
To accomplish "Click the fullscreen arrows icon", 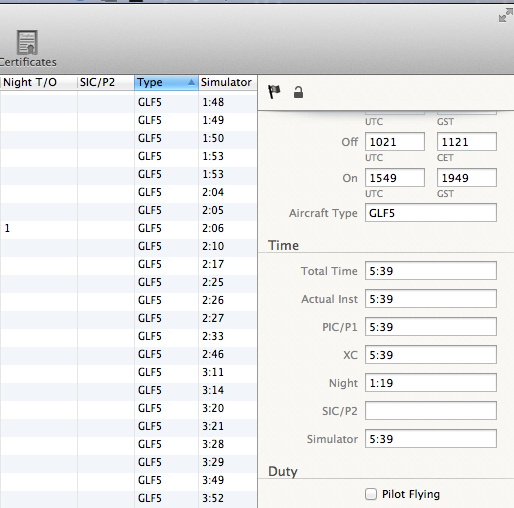I will tap(505, 15).
